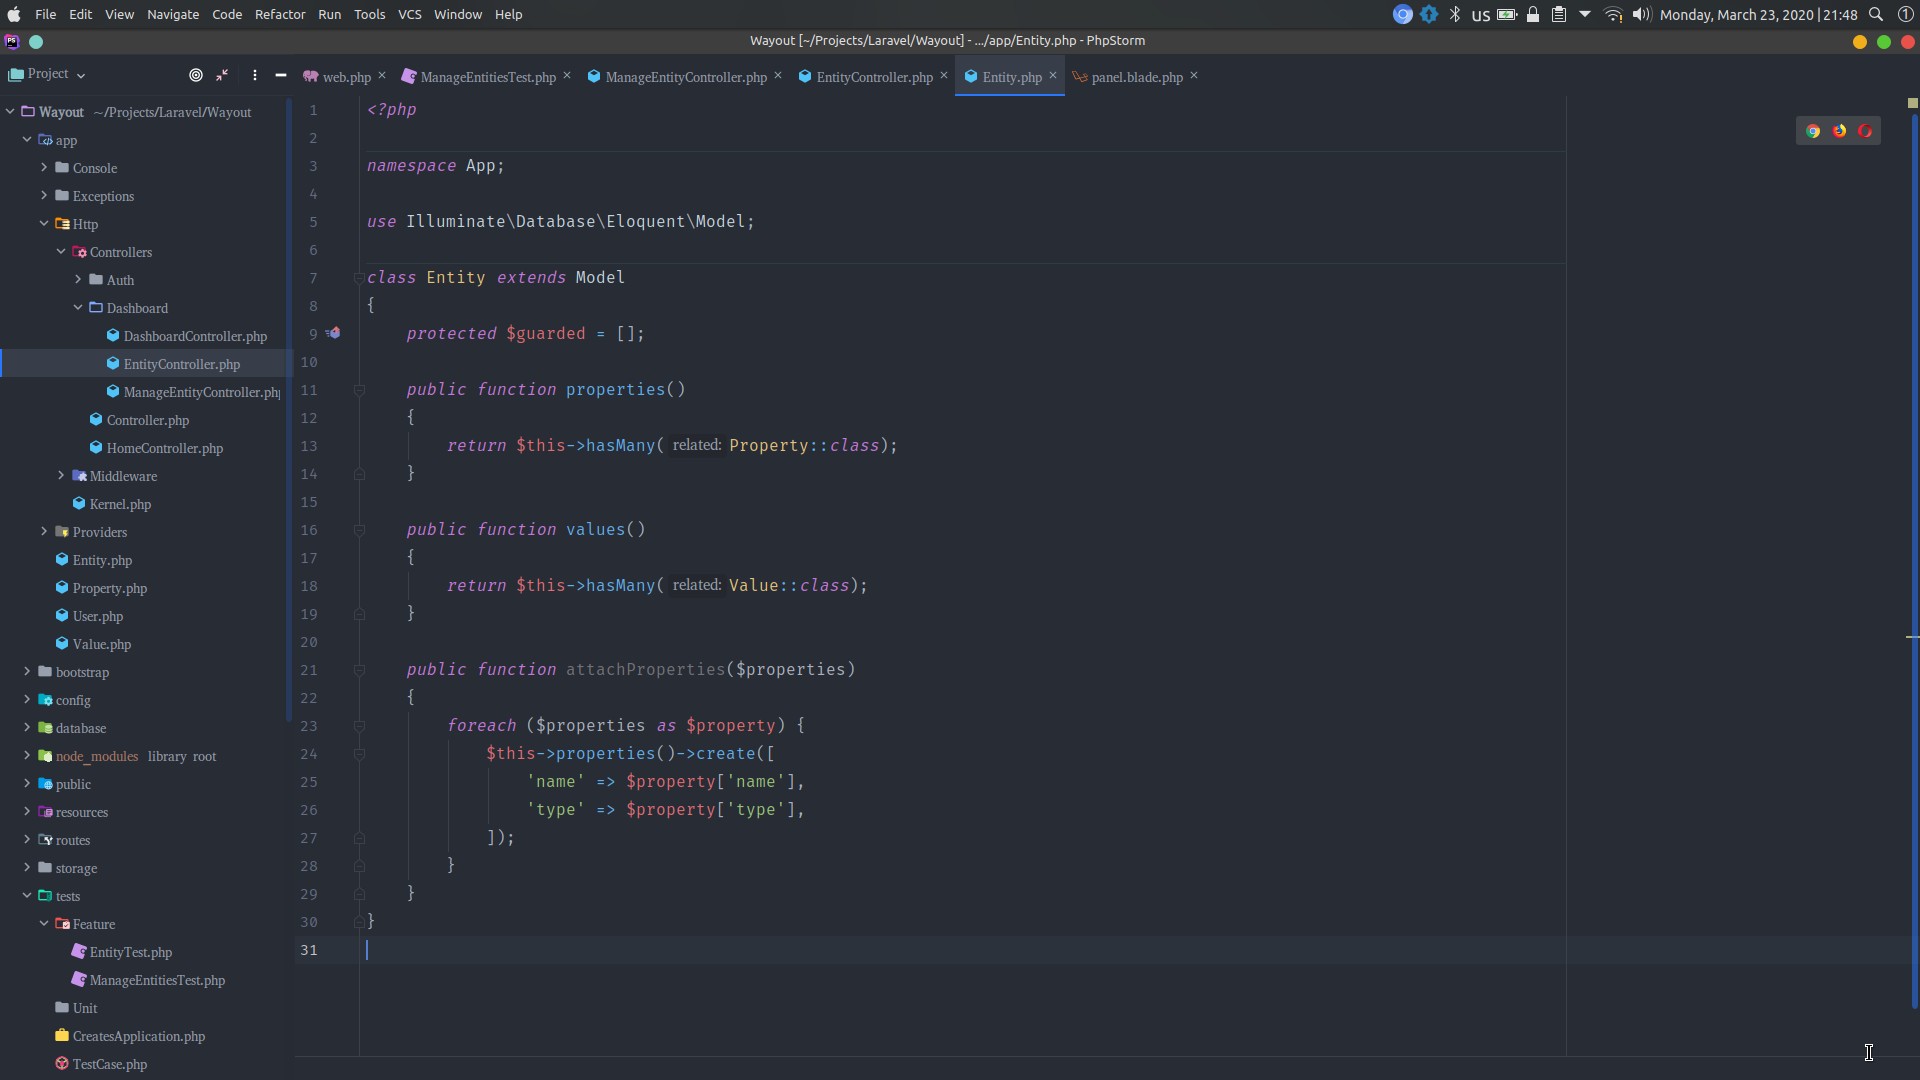Open in Chrome browser icon in editor
The height and width of the screenshot is (1080, 1920).
coord(1813,131)
